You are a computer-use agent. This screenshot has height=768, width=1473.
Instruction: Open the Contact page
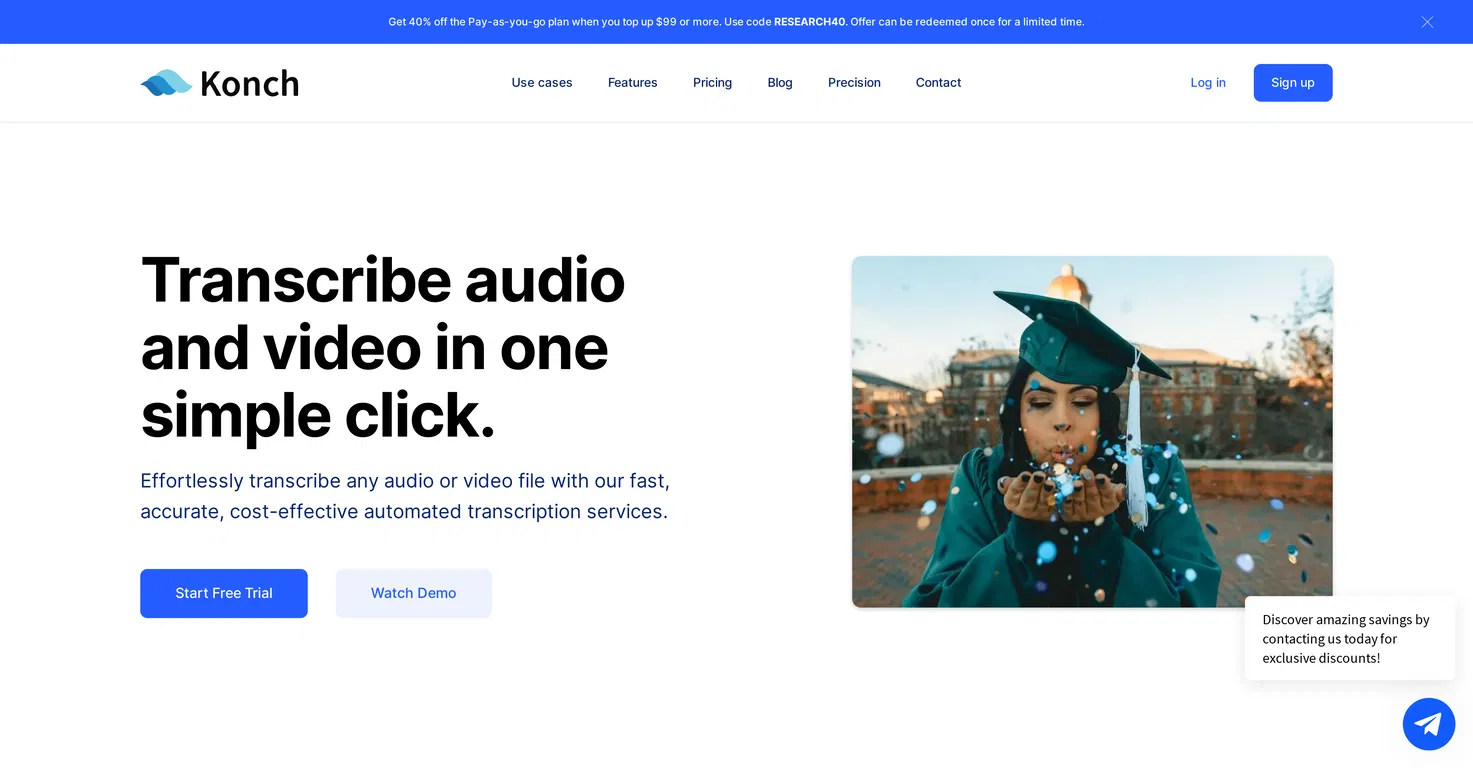pos(938,83)
